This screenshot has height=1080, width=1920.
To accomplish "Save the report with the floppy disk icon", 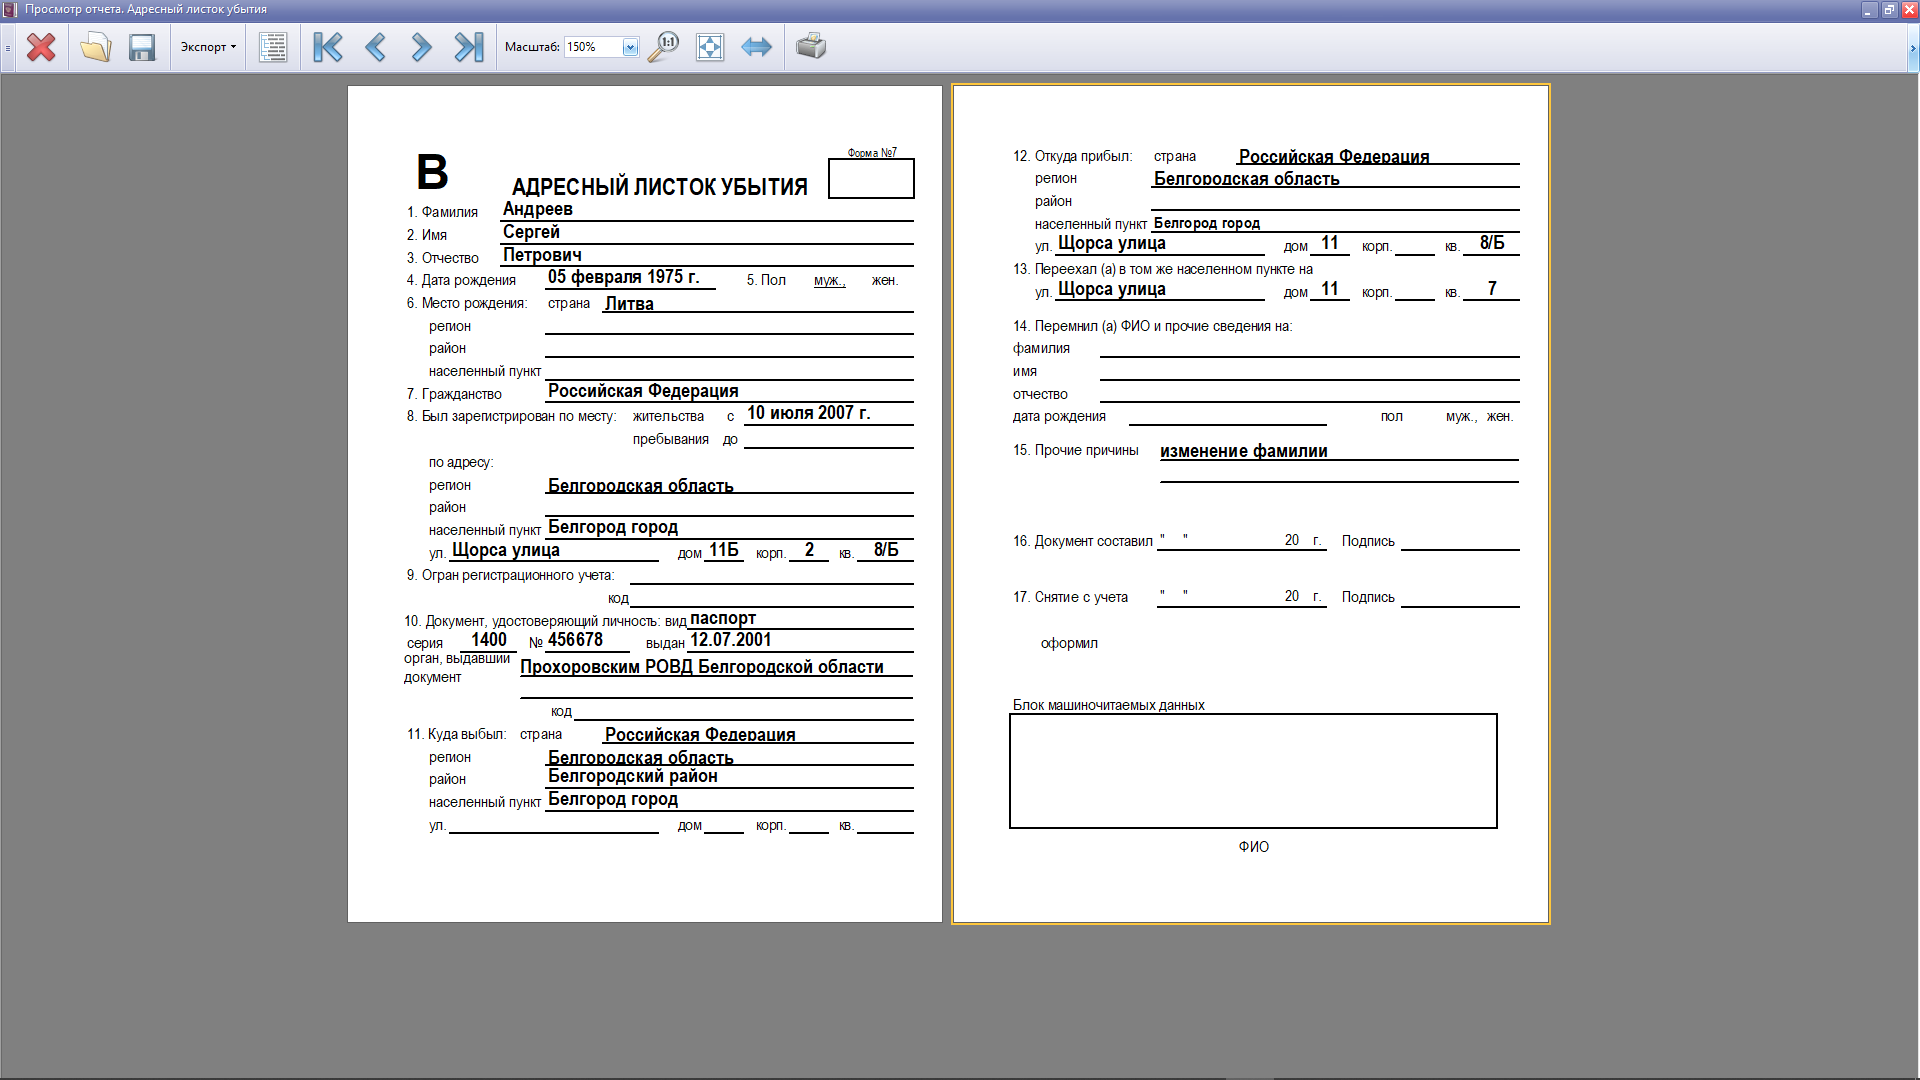I will tap(142, 47).
